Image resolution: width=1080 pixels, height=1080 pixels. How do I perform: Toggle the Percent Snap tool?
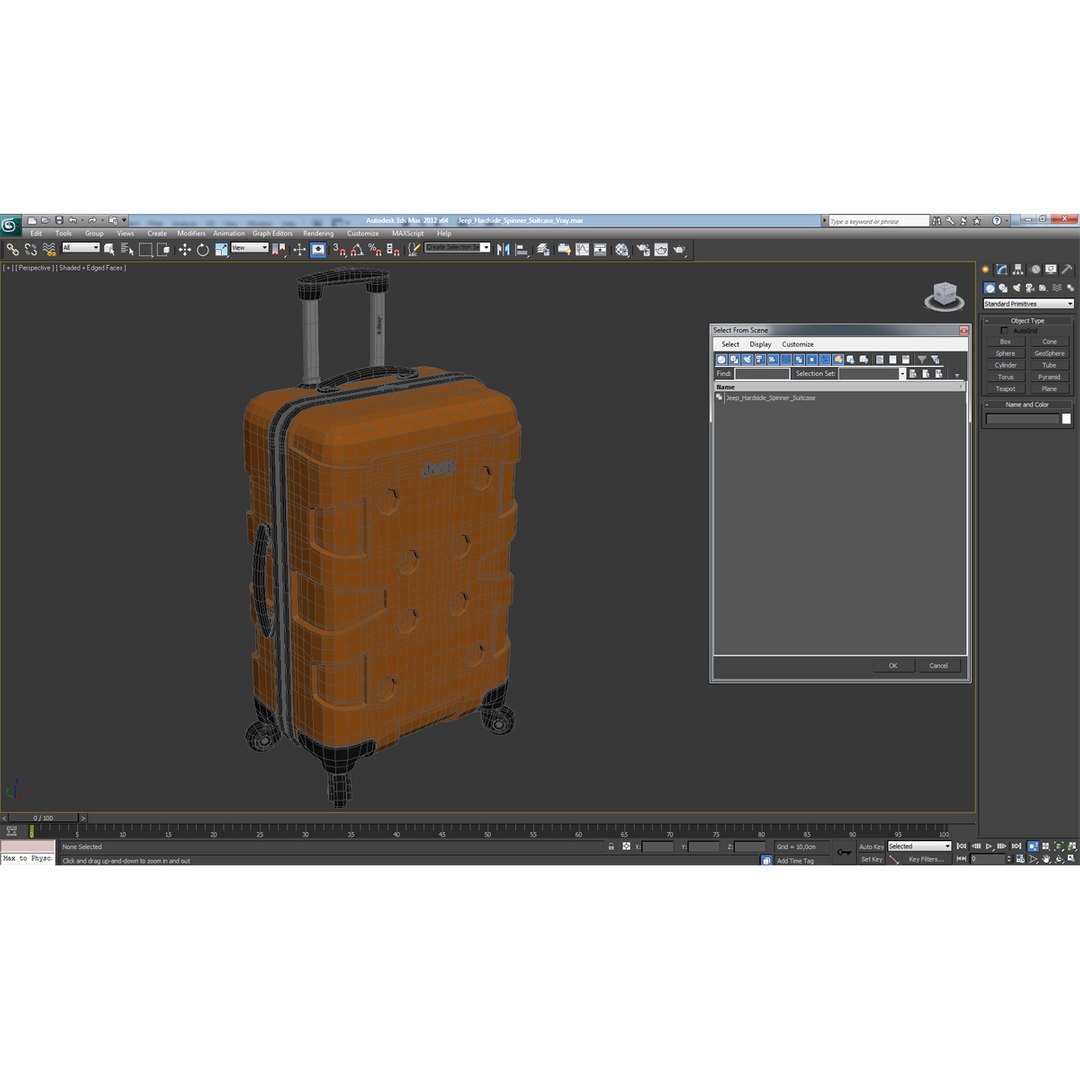pos(375,249)
